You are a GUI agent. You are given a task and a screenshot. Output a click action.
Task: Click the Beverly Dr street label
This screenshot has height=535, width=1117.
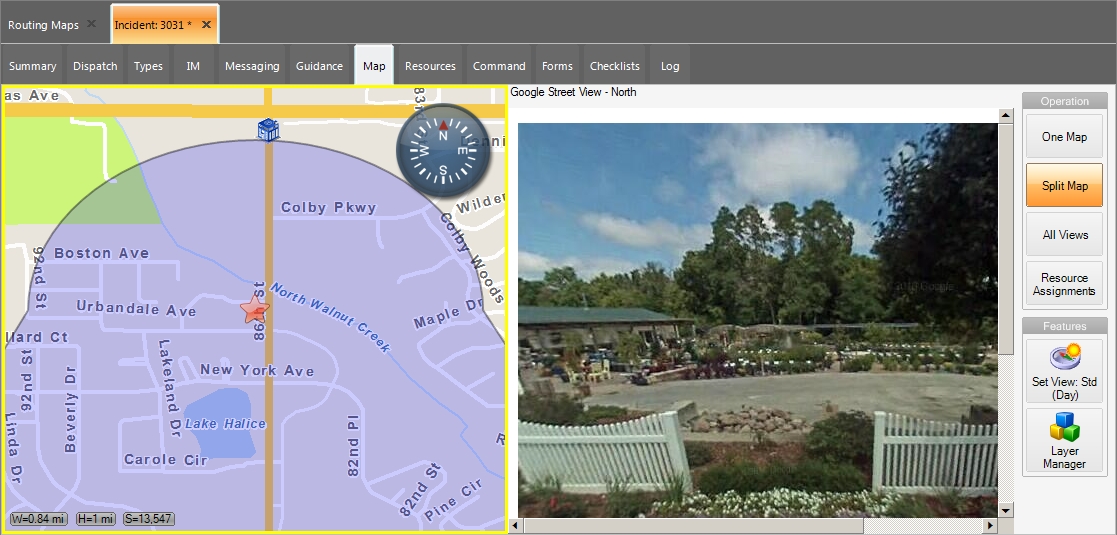[70, 409]
